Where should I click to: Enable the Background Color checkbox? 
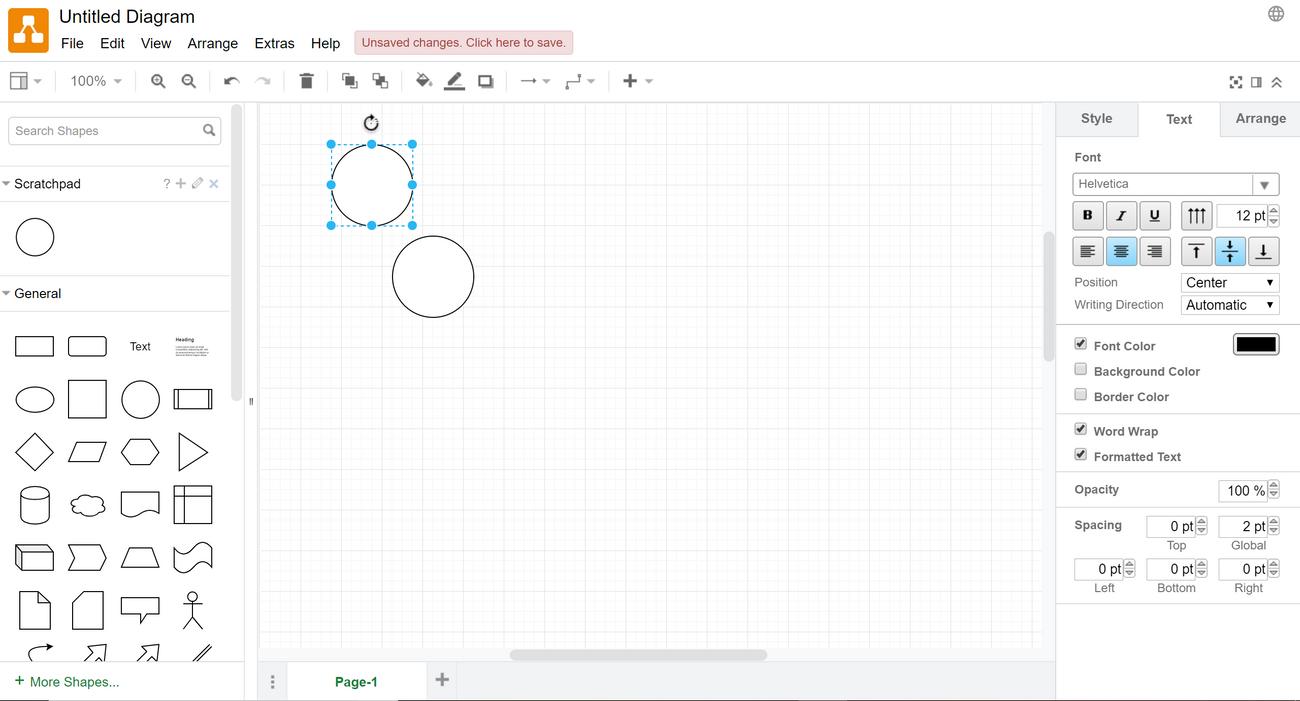click(x=1080, y=368)
